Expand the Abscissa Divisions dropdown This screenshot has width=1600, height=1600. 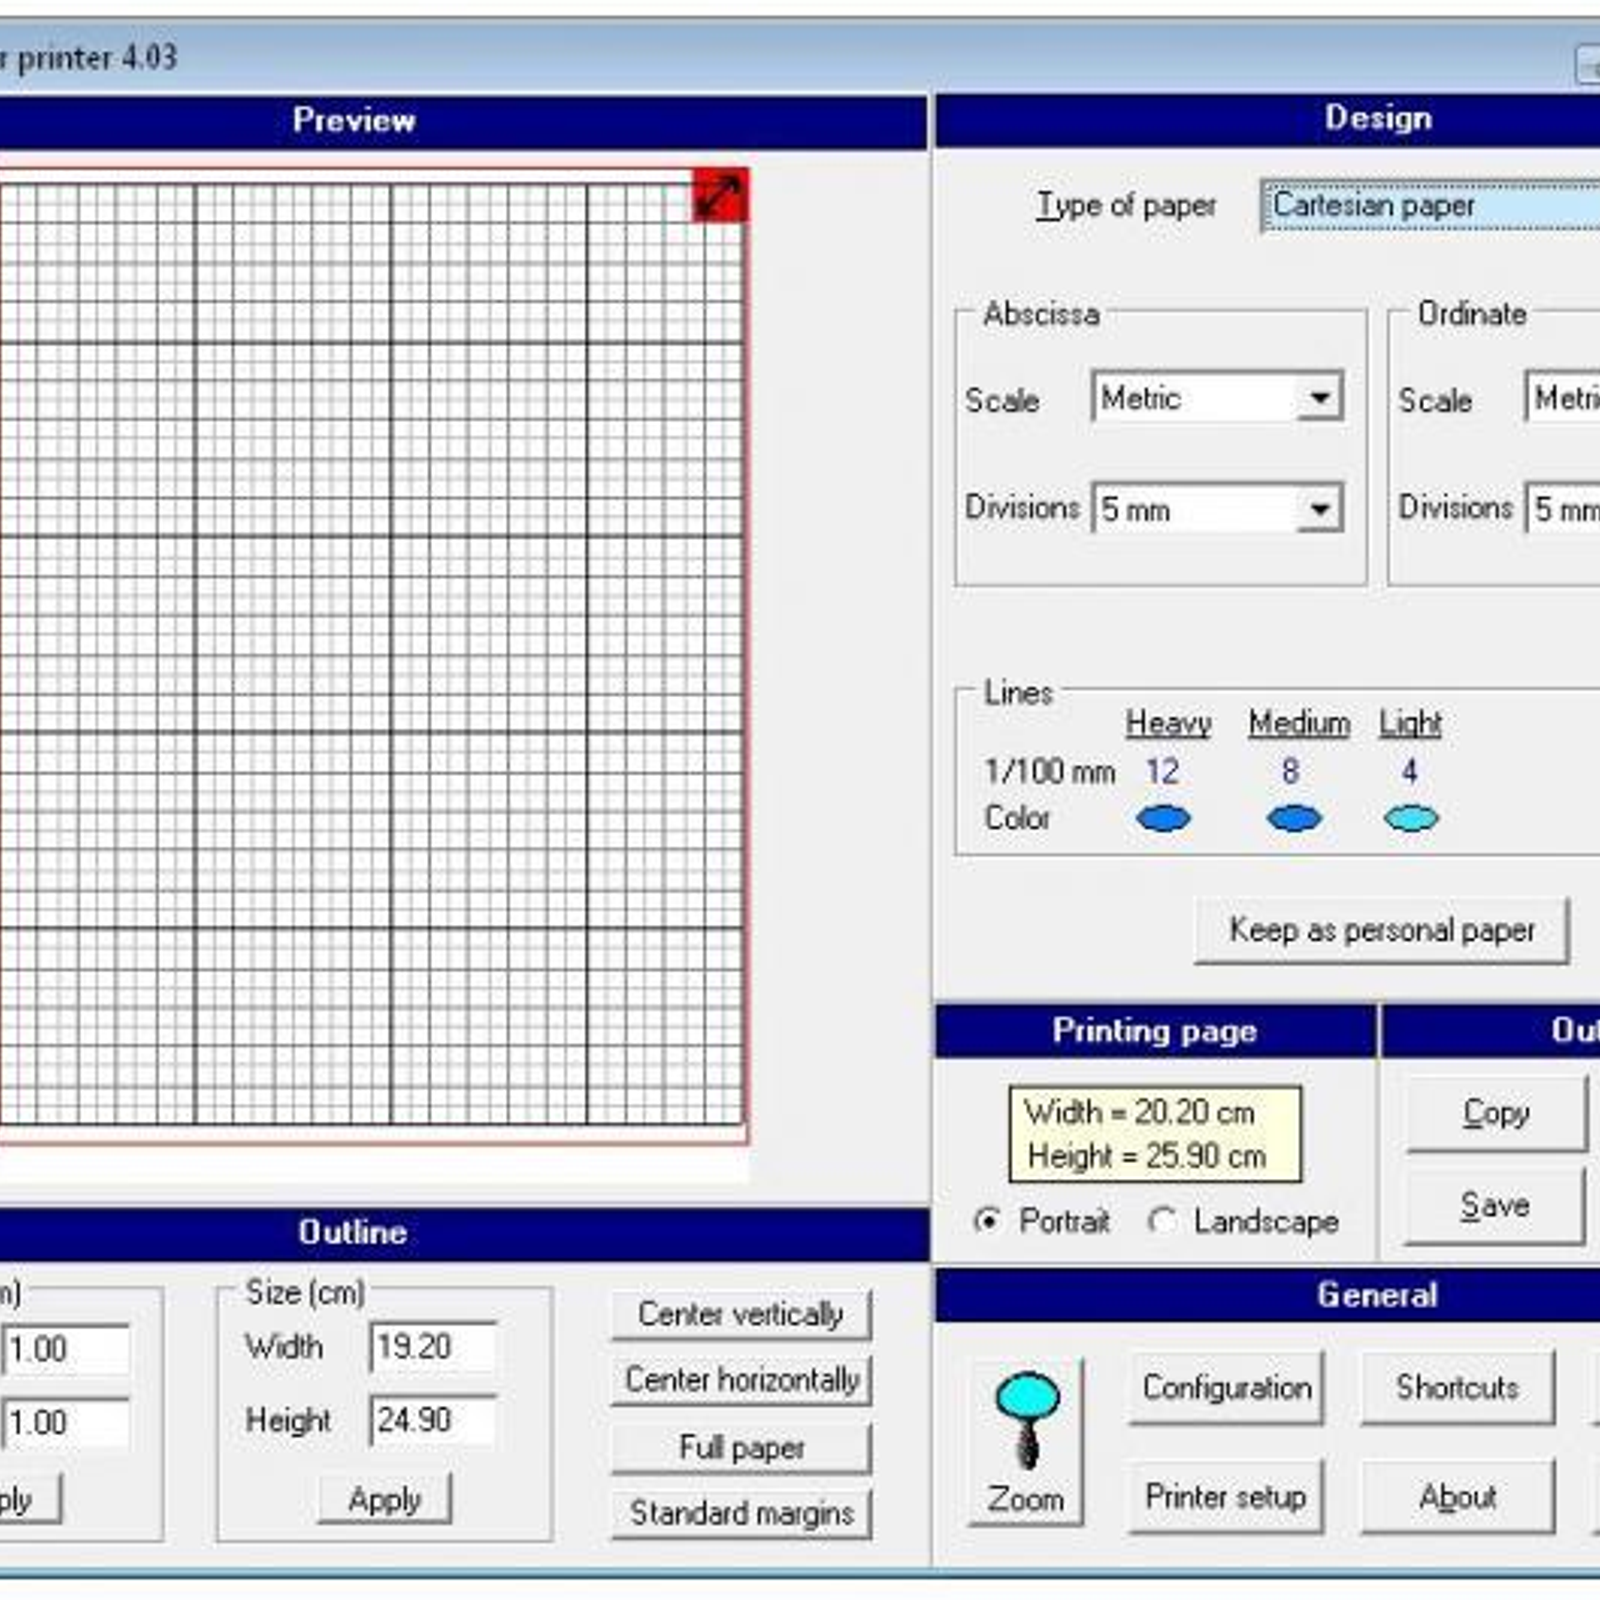tap(1319, 509)
